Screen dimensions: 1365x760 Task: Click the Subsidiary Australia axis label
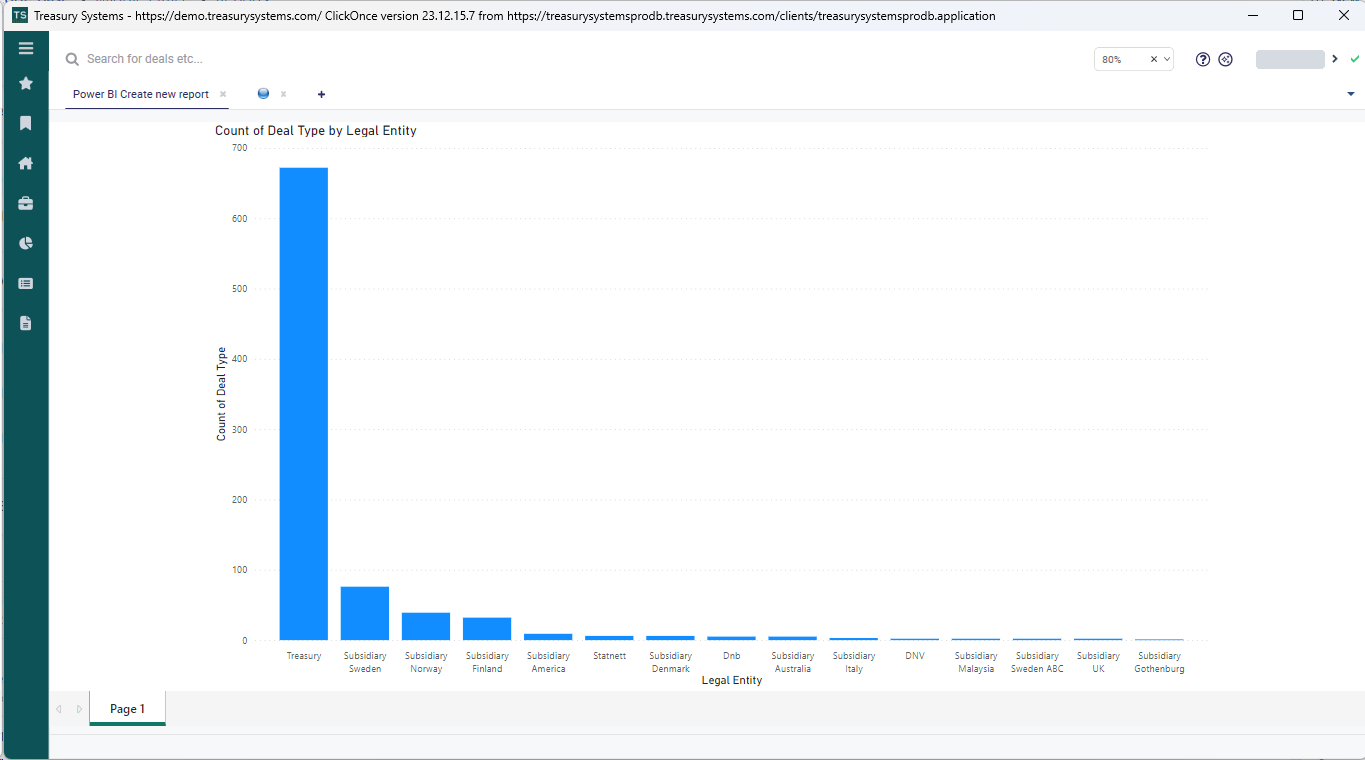792,662
